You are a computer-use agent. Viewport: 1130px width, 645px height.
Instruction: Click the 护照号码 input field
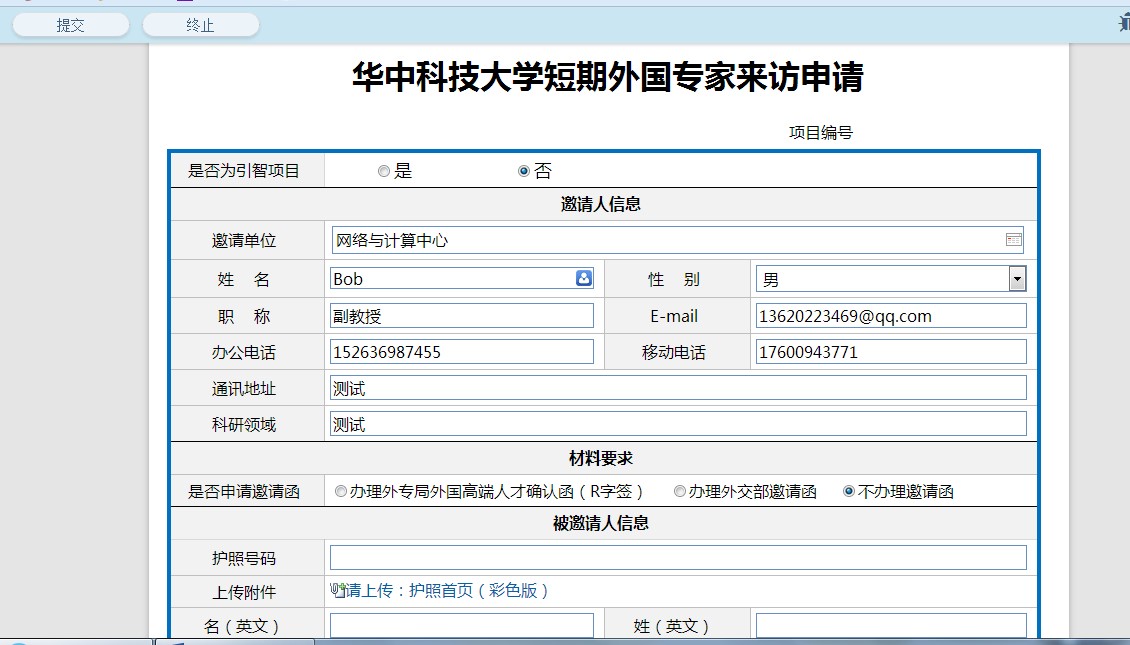678,558
